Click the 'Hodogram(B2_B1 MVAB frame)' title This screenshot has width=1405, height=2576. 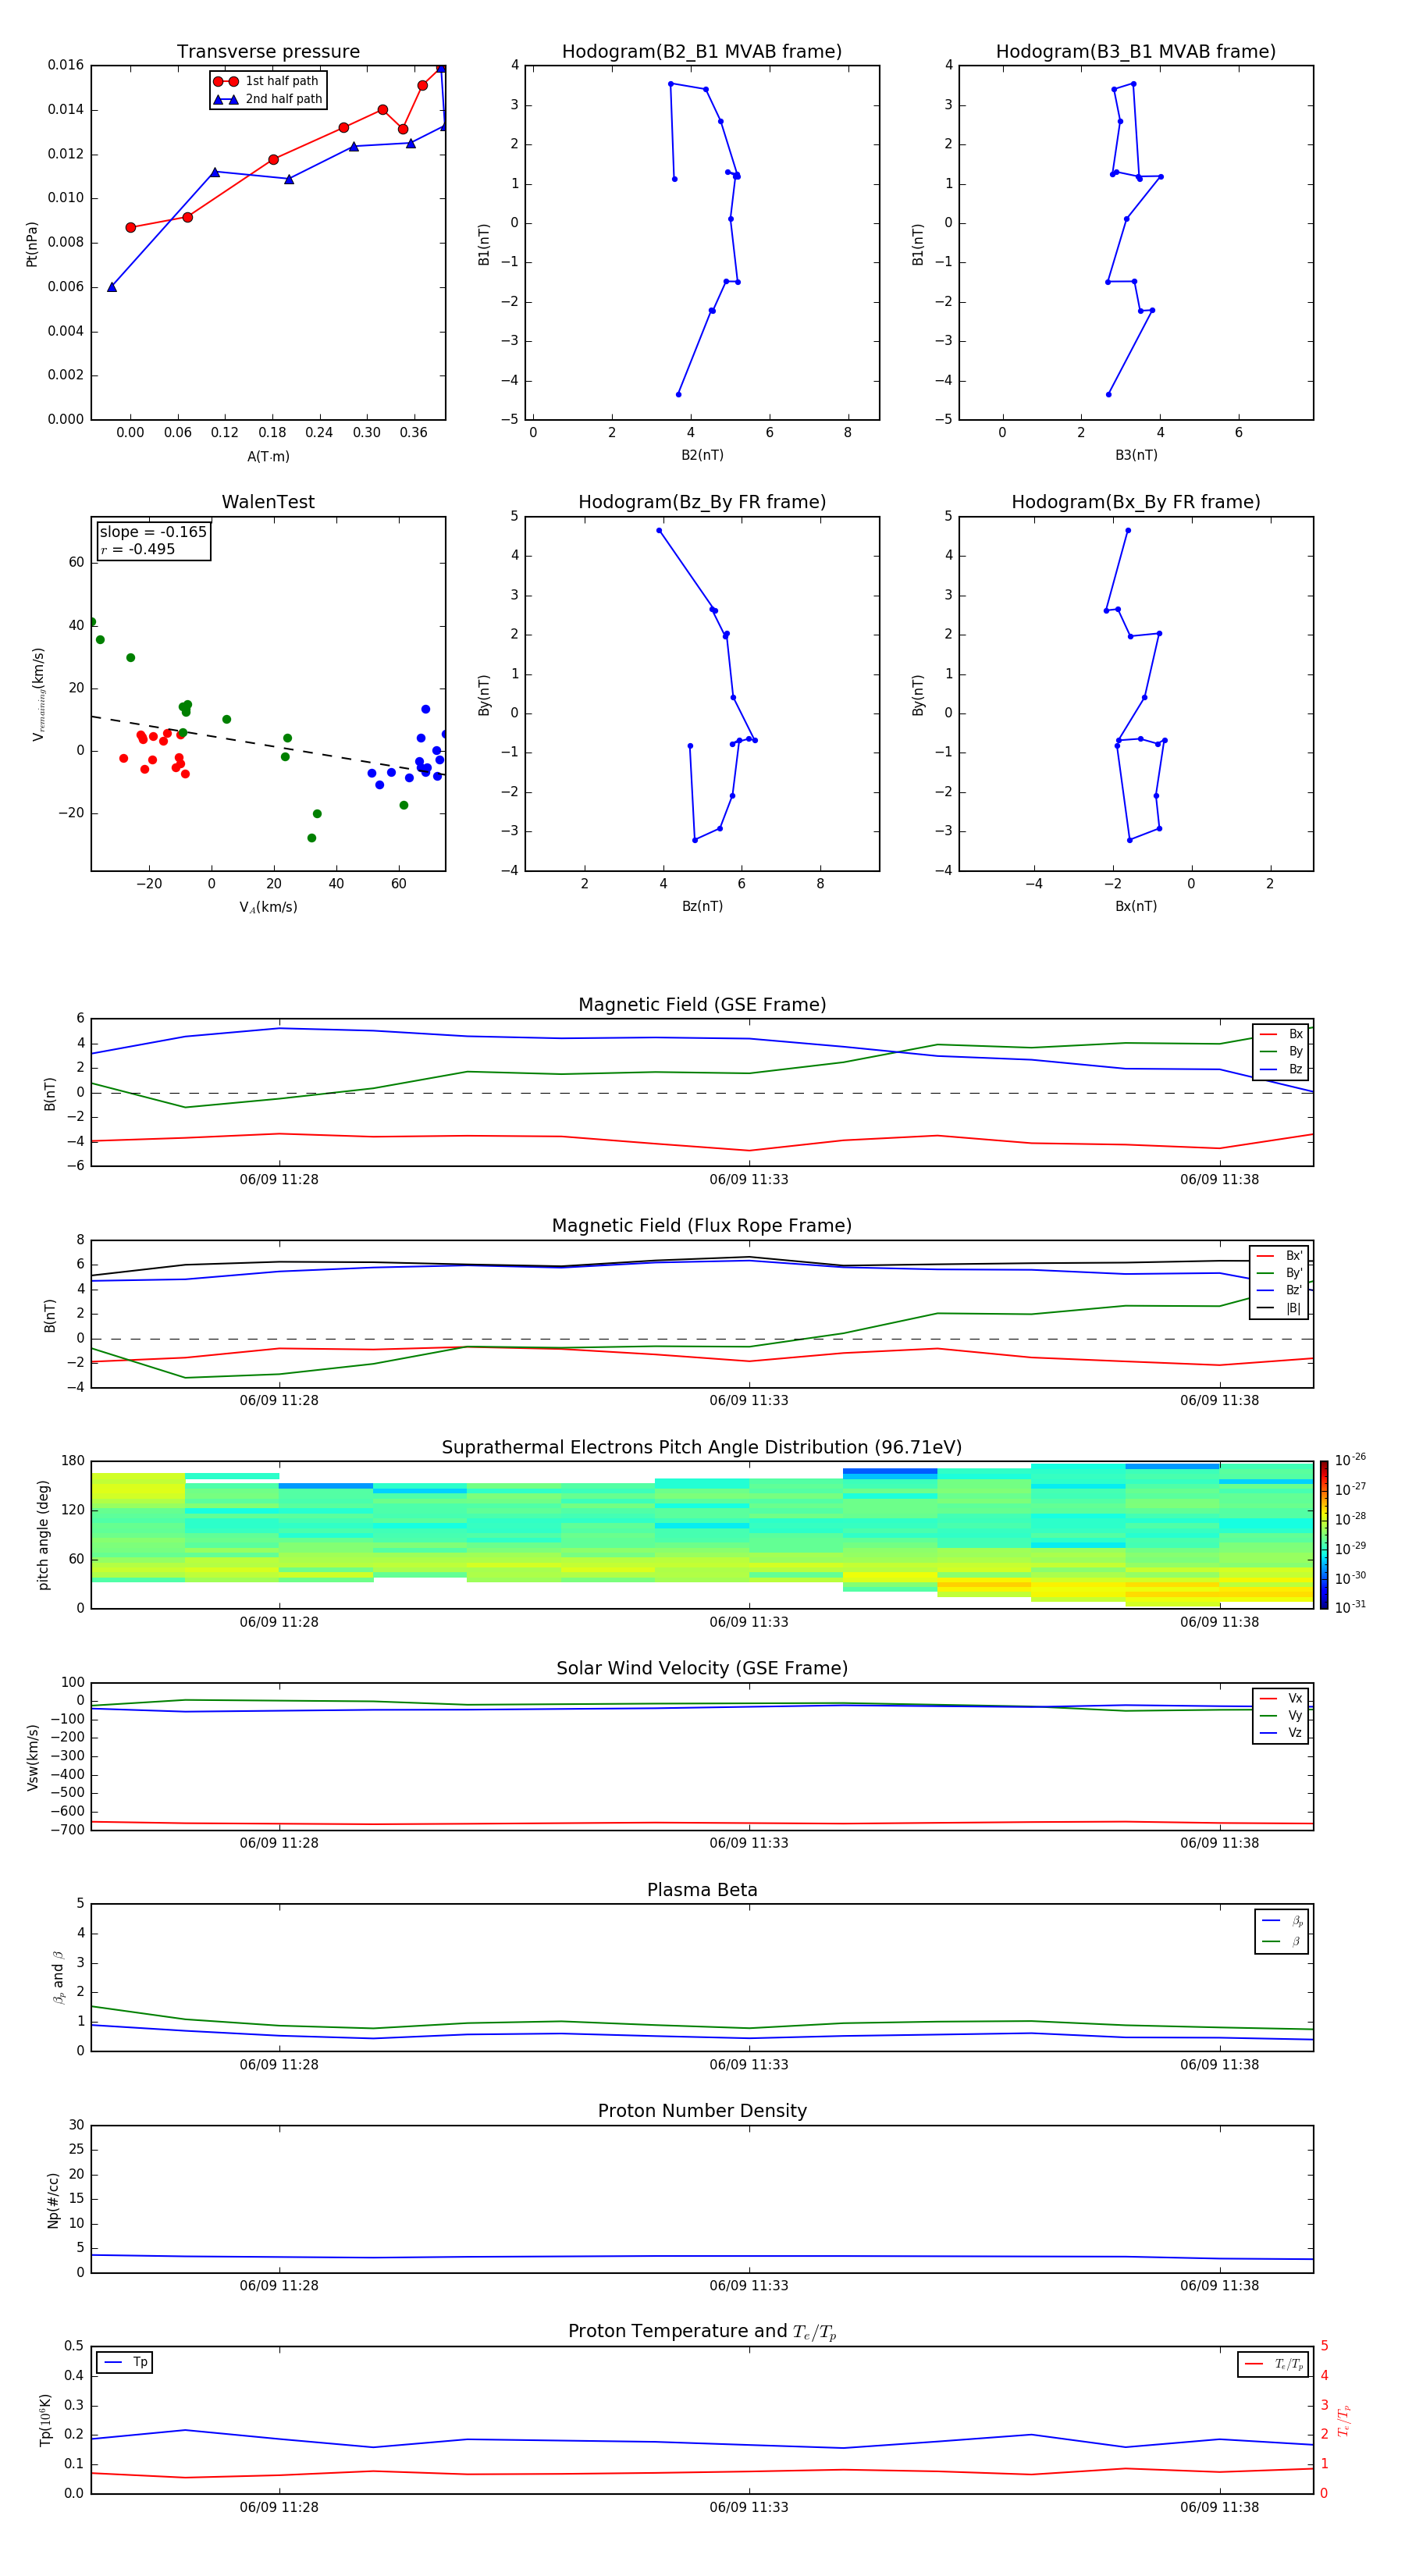coord(701,52)
